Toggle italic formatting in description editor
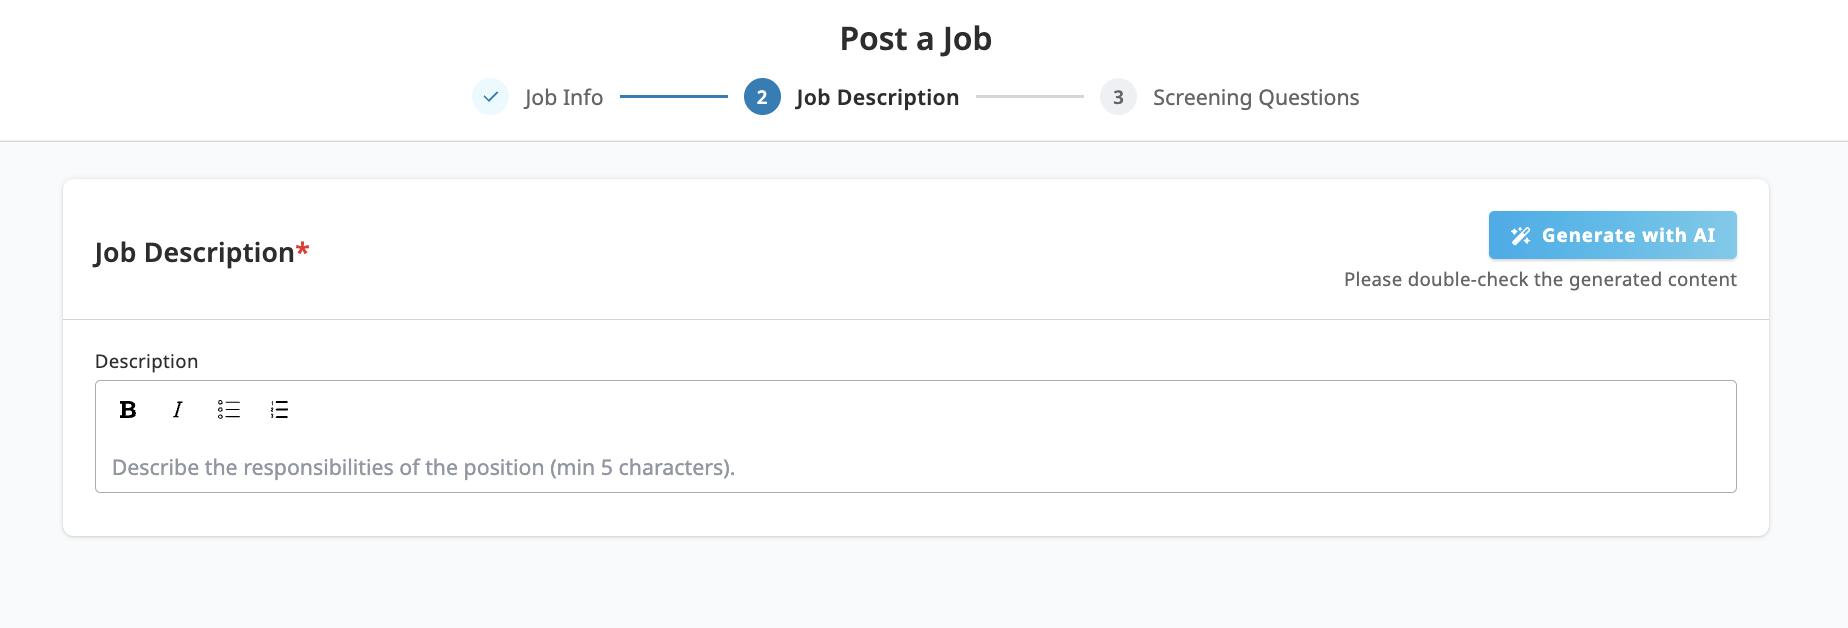The image size is (1848, 628). (x=178, y=409)
